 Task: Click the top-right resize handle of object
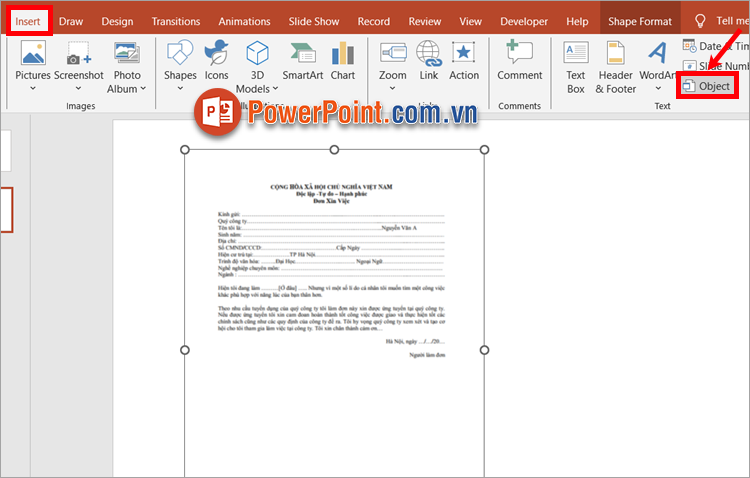coord(484,150)
